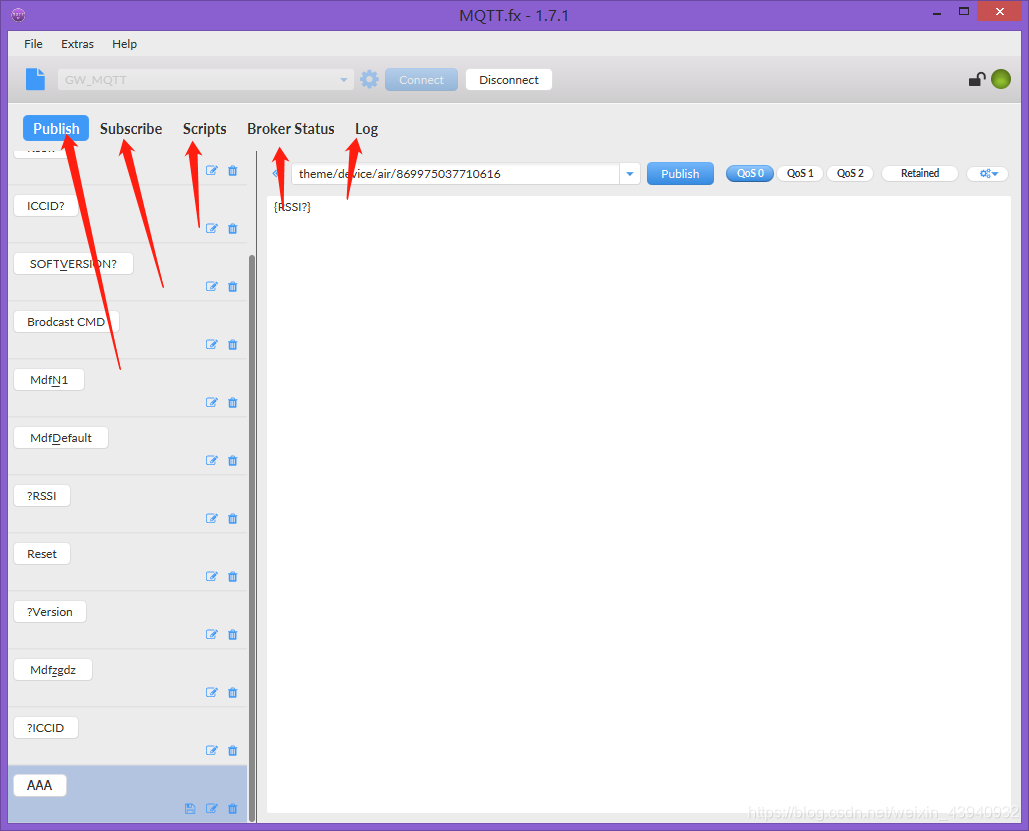Click the blue connection profile document icon
This screenshot has height=831, width=1029.
click(x=35, y=79)
